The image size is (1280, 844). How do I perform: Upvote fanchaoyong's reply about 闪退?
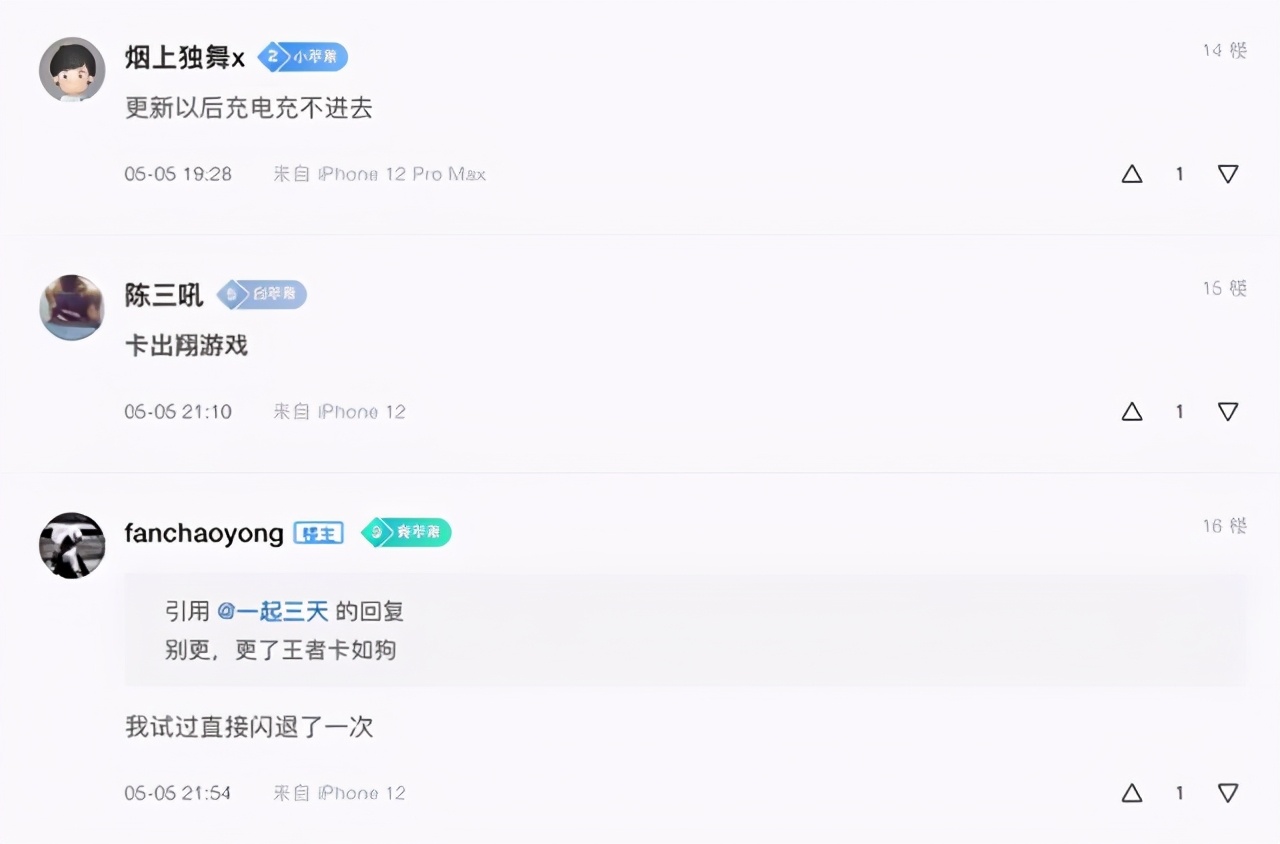tap(1131, 793)
